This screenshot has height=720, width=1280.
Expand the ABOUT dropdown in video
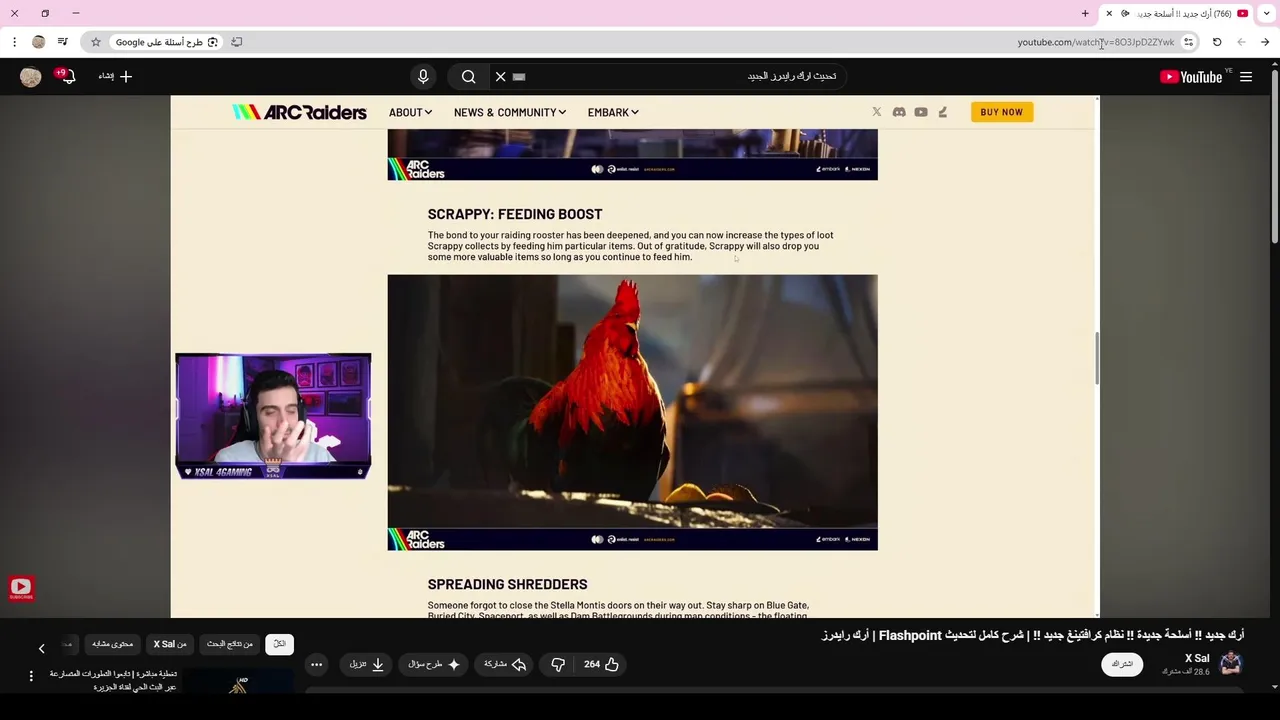click(410, 112)
